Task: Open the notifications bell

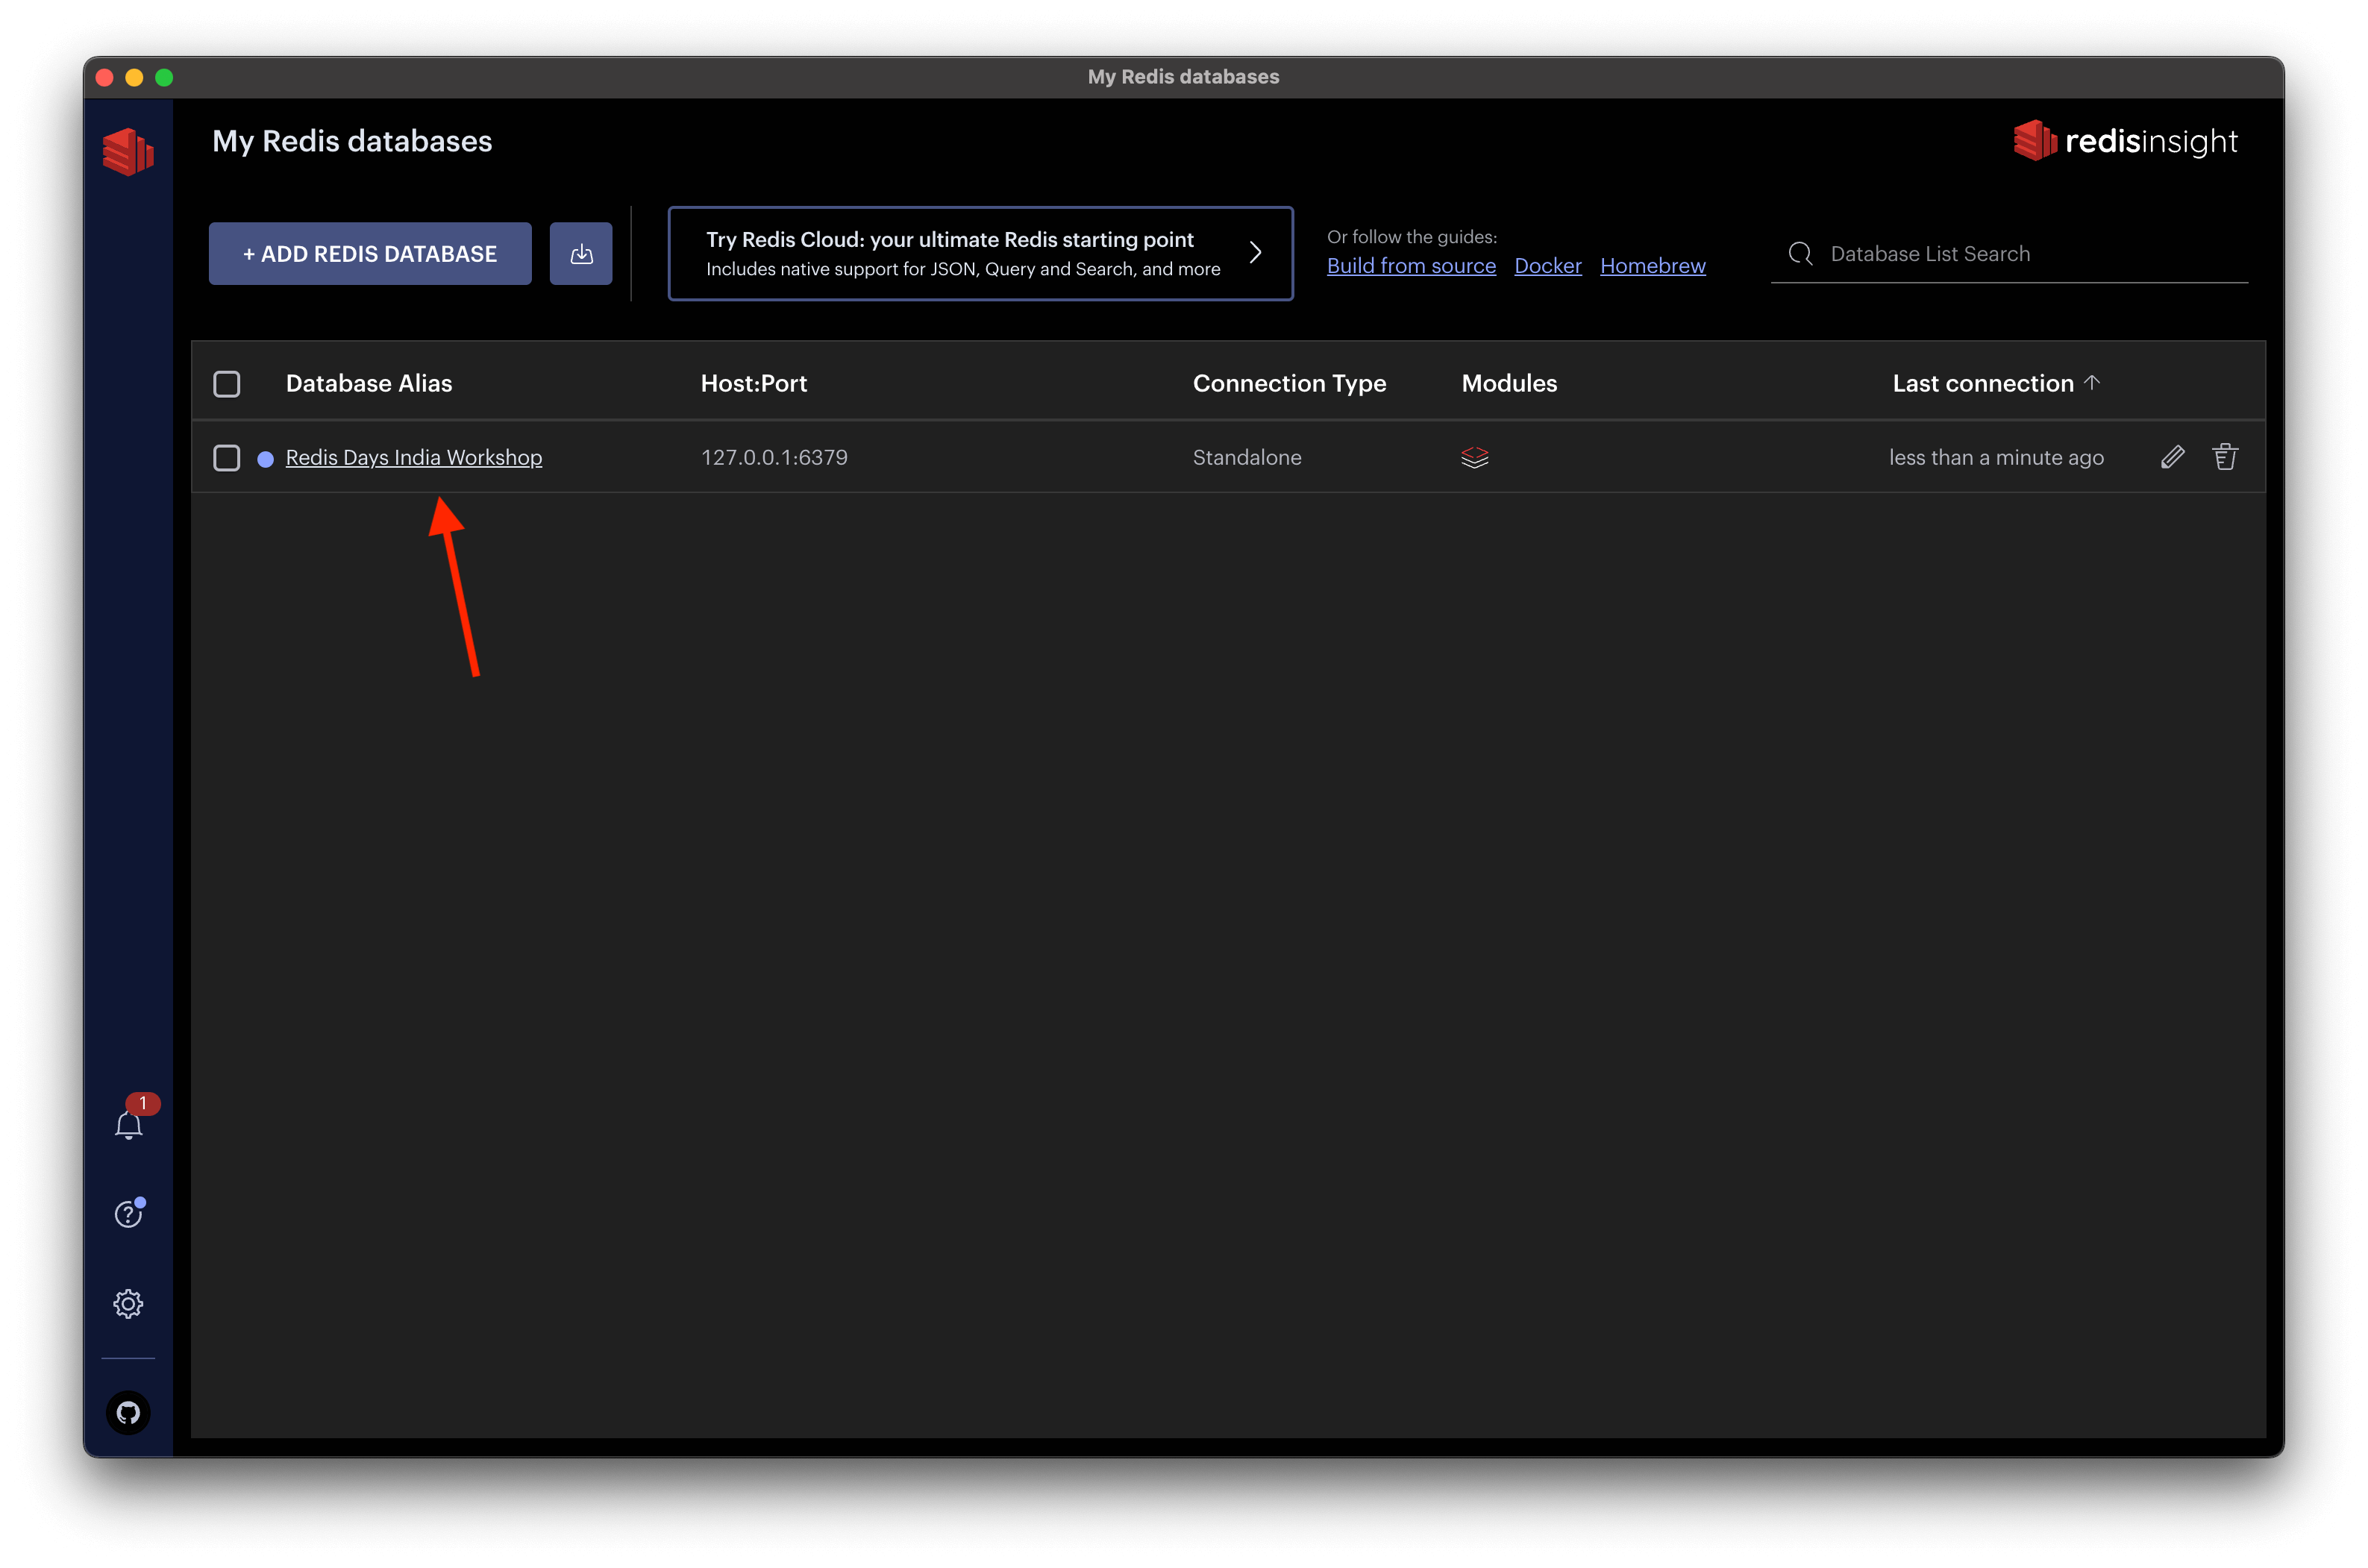Action: pyautogui.click(x=128, y=1126)
